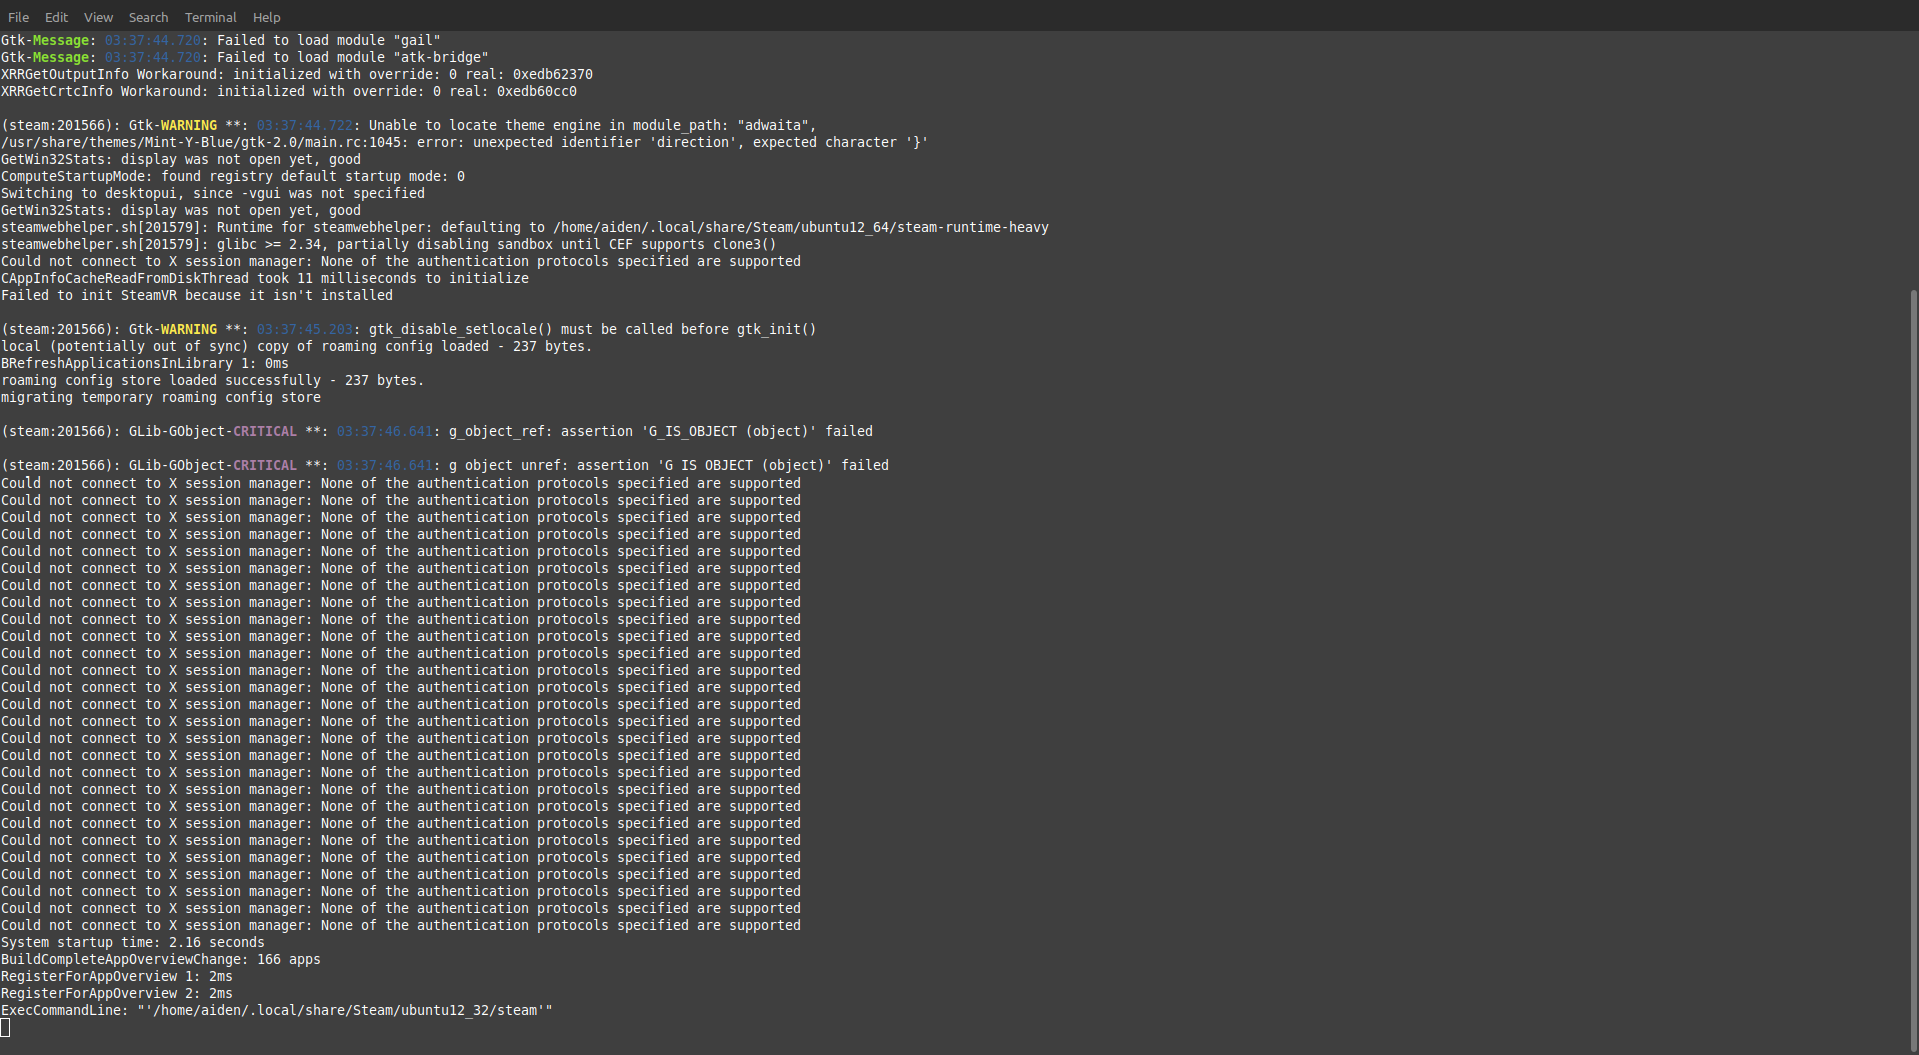Click the Gtk-WARNING adwaita theme line
1919x1055 pixels.
[408, 125]
